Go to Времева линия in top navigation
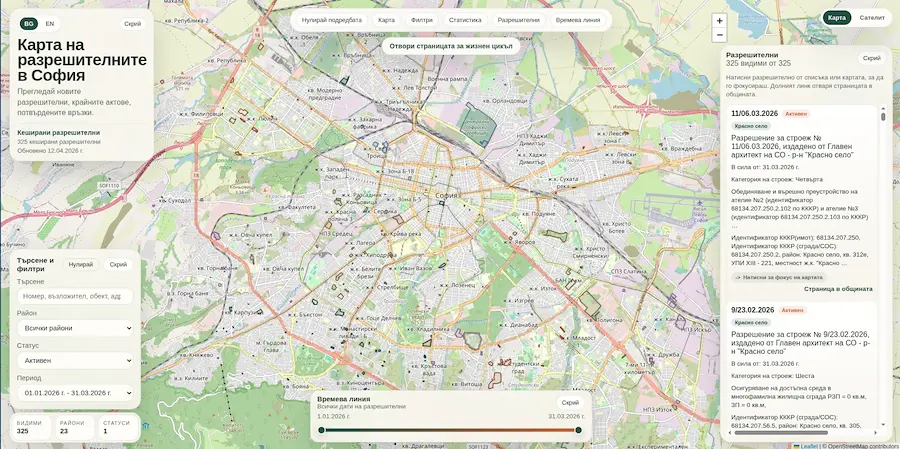 (x=576, y=20)
